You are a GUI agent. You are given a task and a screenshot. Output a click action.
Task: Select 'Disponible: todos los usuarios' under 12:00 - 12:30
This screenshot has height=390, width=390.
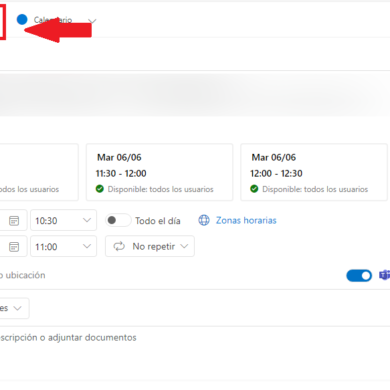[315, 189]
